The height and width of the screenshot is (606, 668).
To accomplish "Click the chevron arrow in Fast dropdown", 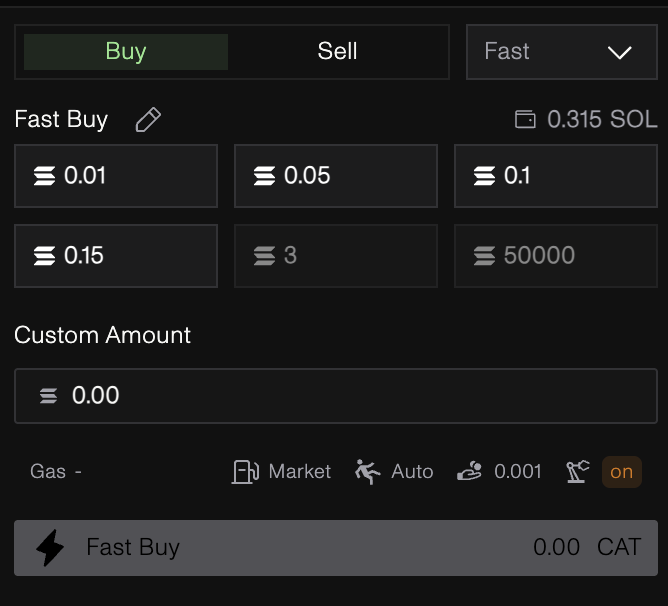I will [x=619, y=52].
